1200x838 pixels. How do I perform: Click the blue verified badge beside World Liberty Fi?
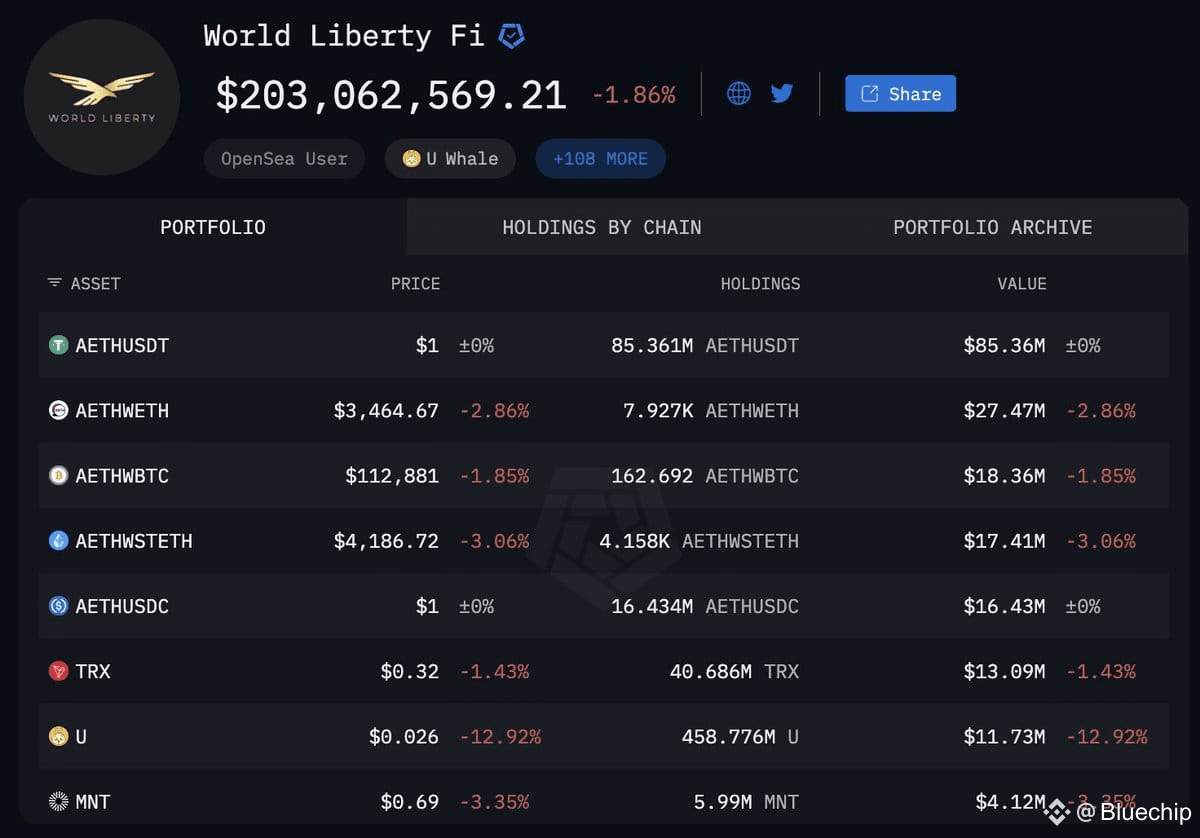click(511, 37)
